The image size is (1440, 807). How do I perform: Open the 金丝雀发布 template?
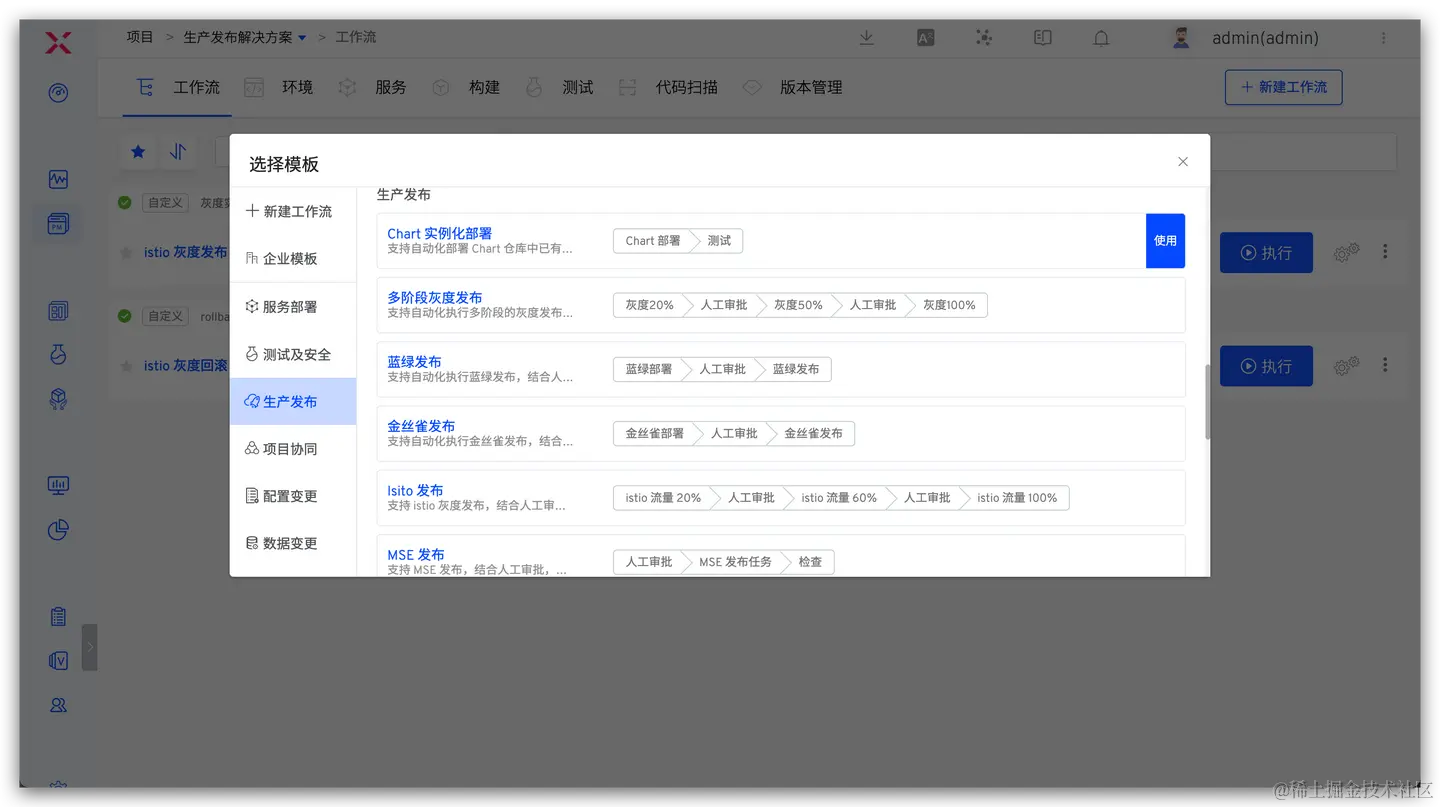pyautogui.click(x=421, y=425)
